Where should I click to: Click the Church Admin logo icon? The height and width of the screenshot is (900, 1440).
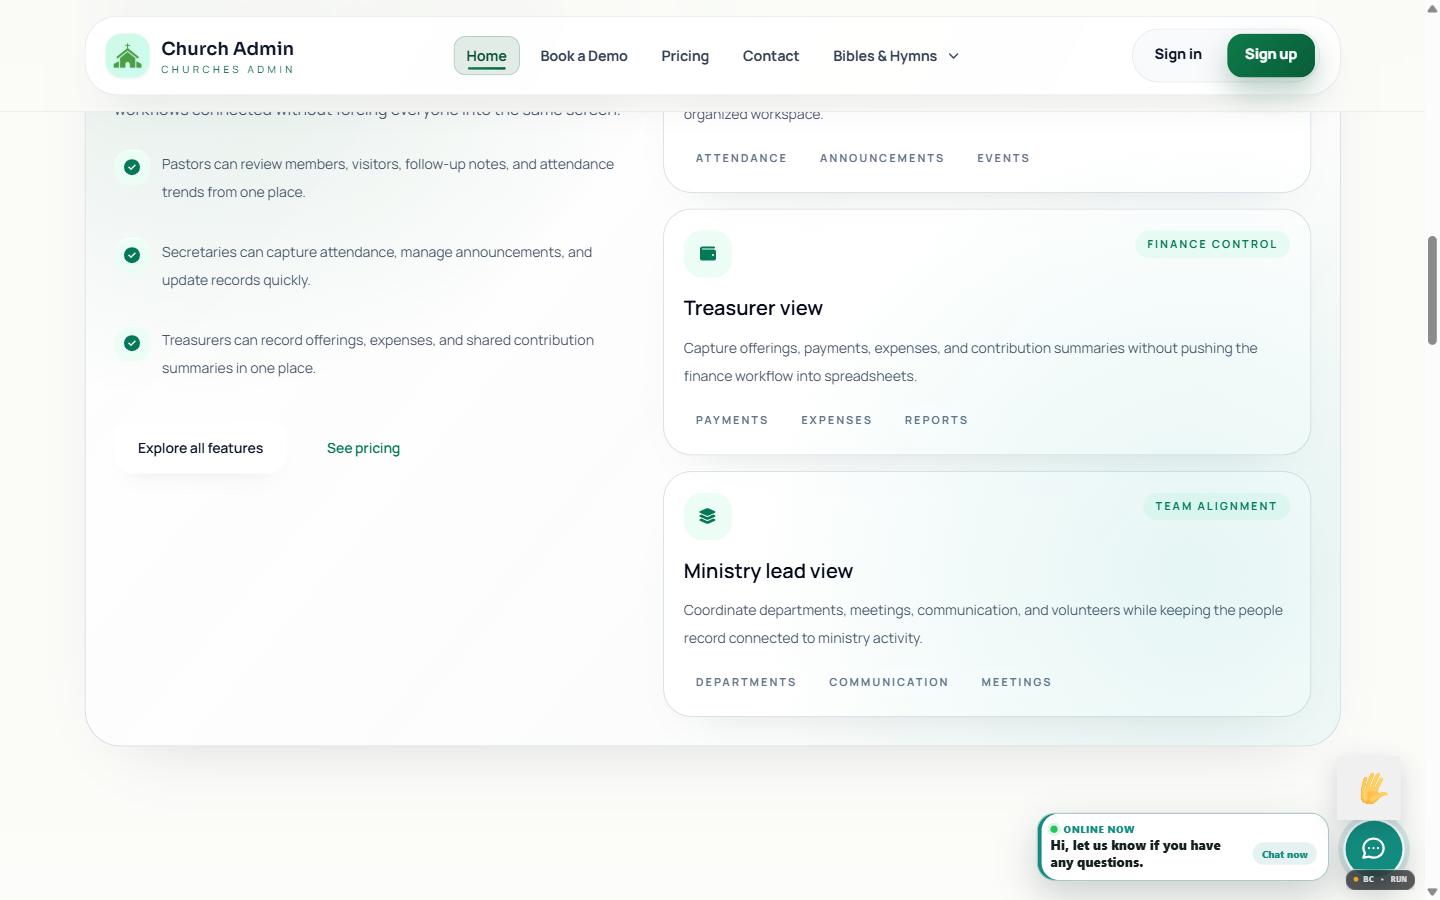tap(128, 56)
